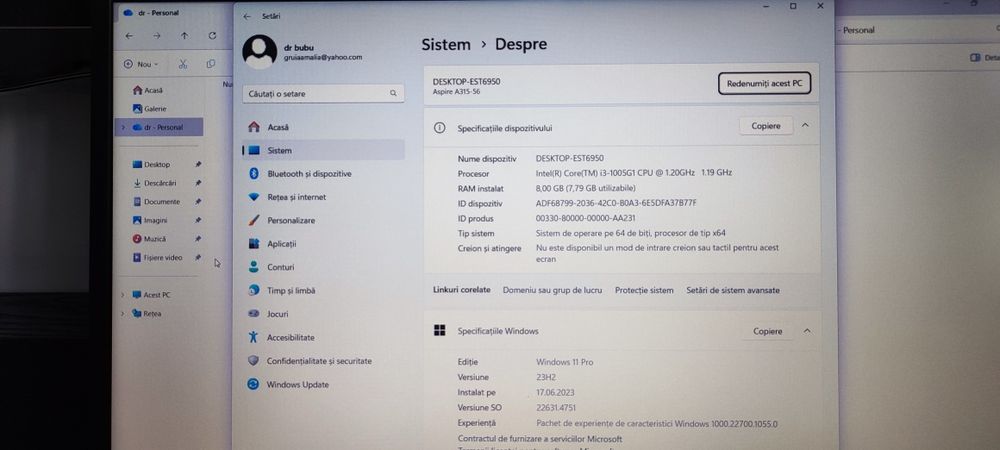Refresh the File Explorer view
The width and height of the screenshot is (1000, 450).
(x=212, y=36)
